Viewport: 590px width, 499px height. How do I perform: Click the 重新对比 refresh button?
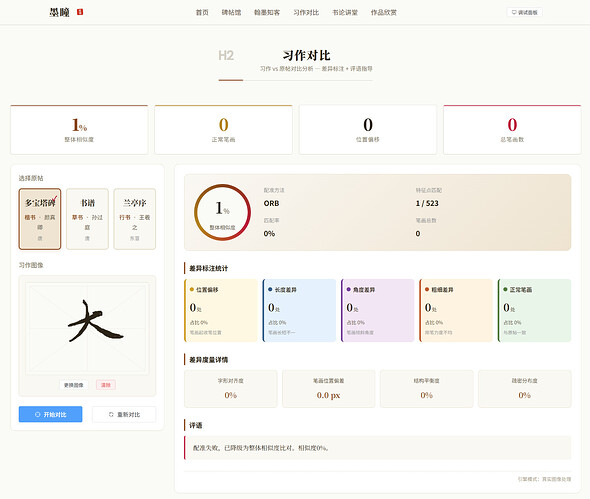point(124,414)
